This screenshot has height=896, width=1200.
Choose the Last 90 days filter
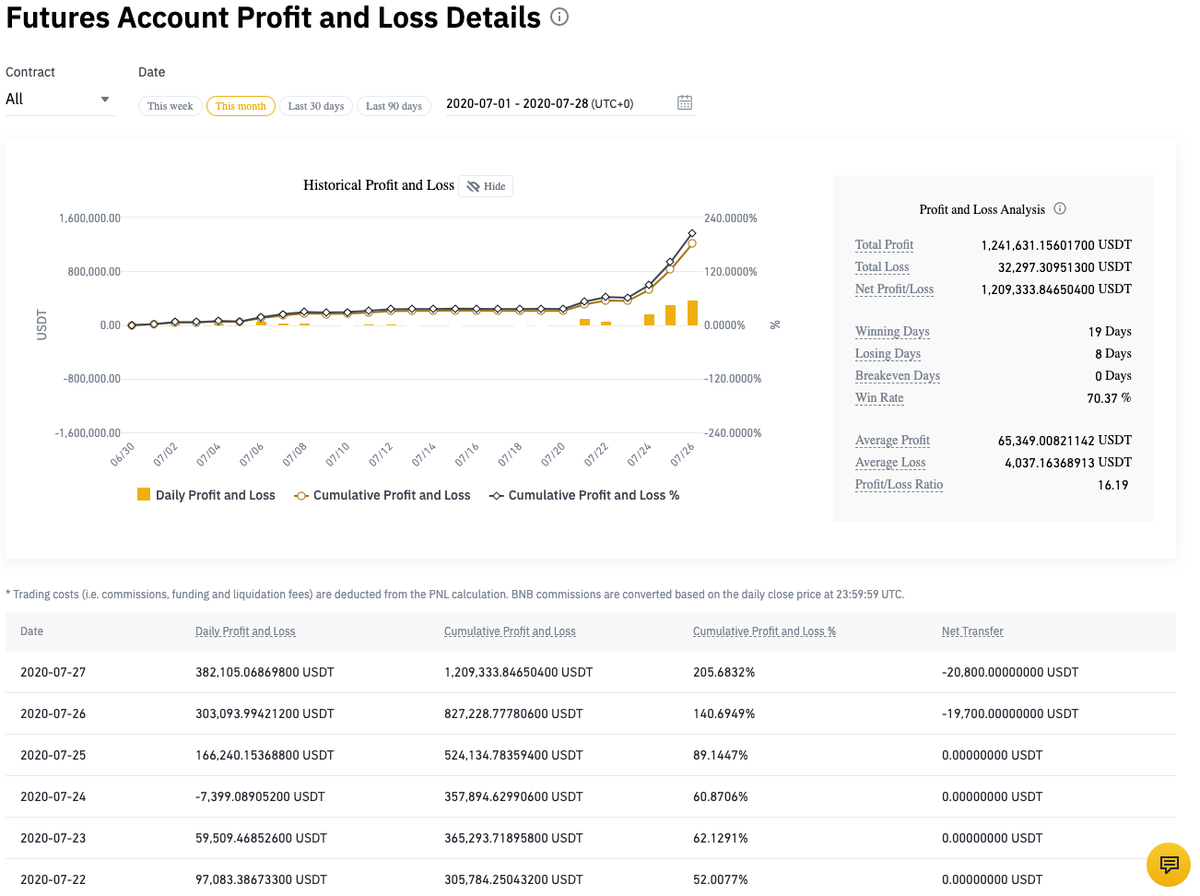tap(394, 106)
